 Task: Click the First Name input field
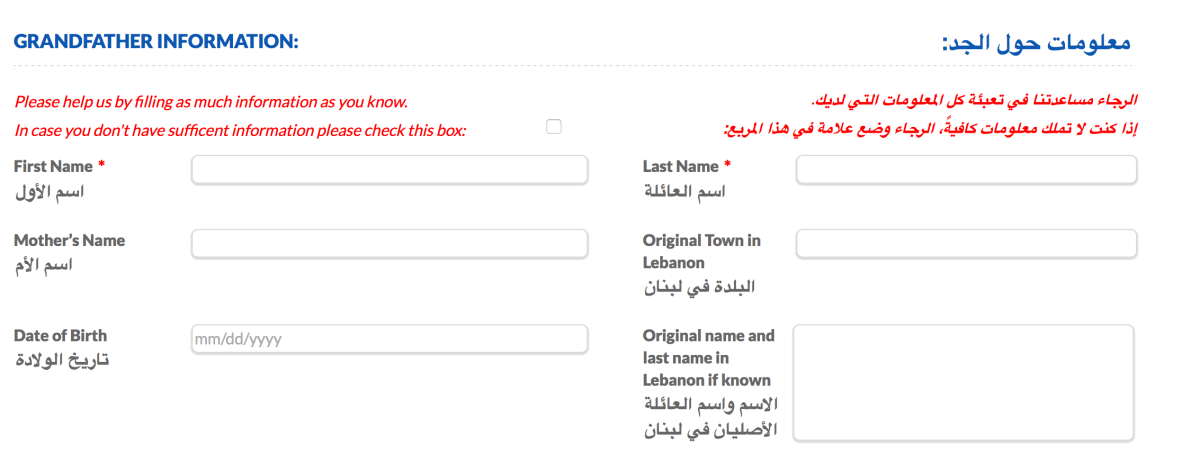coord(389,171)
